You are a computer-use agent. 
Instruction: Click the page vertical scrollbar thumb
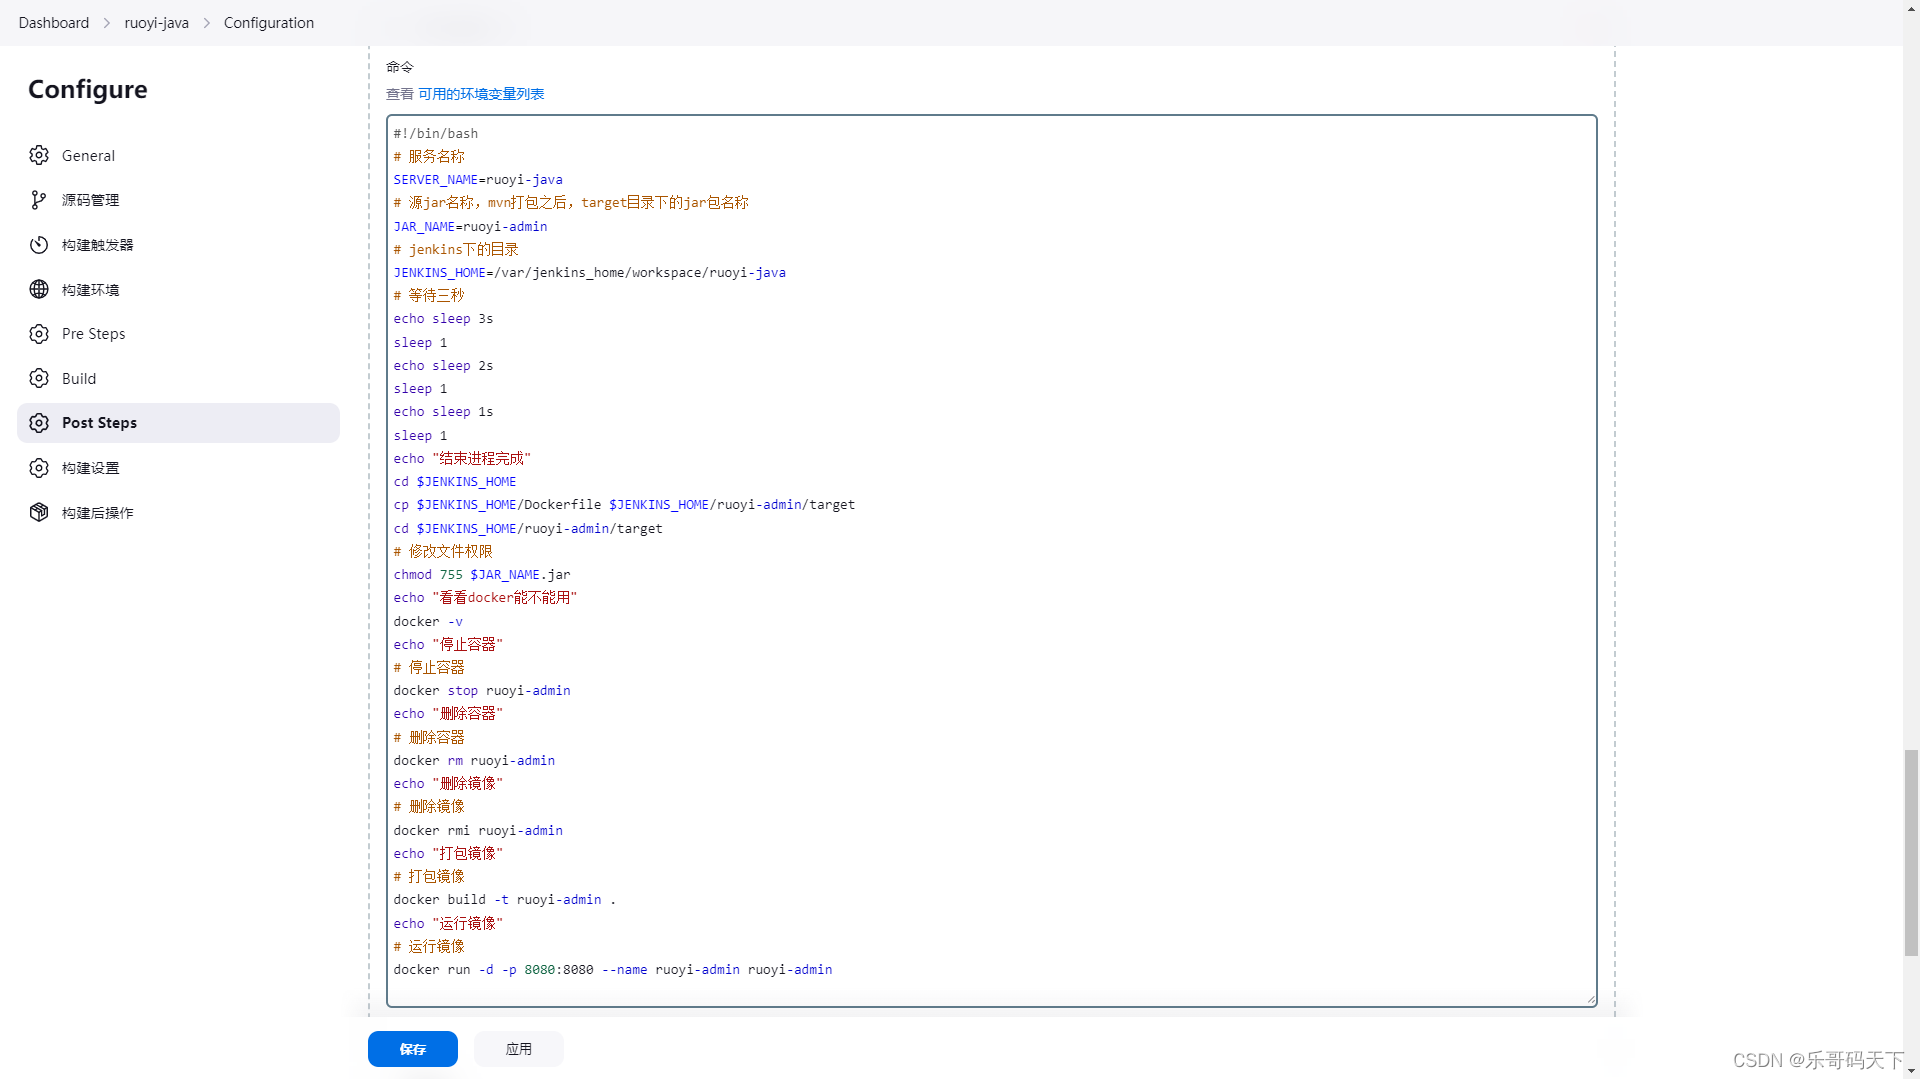[x=1911, y=852]
